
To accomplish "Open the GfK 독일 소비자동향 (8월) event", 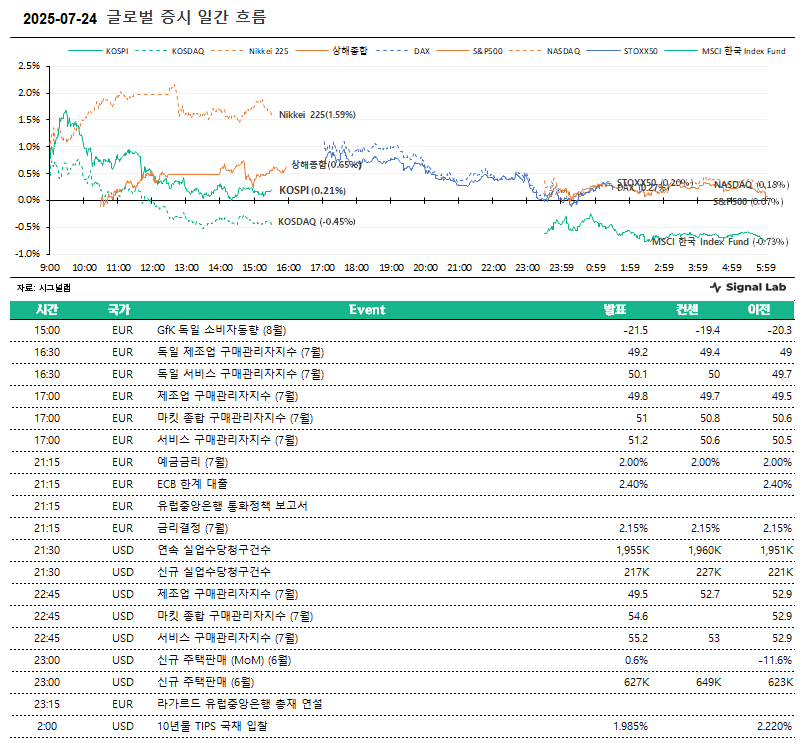I will pos(222,330).
